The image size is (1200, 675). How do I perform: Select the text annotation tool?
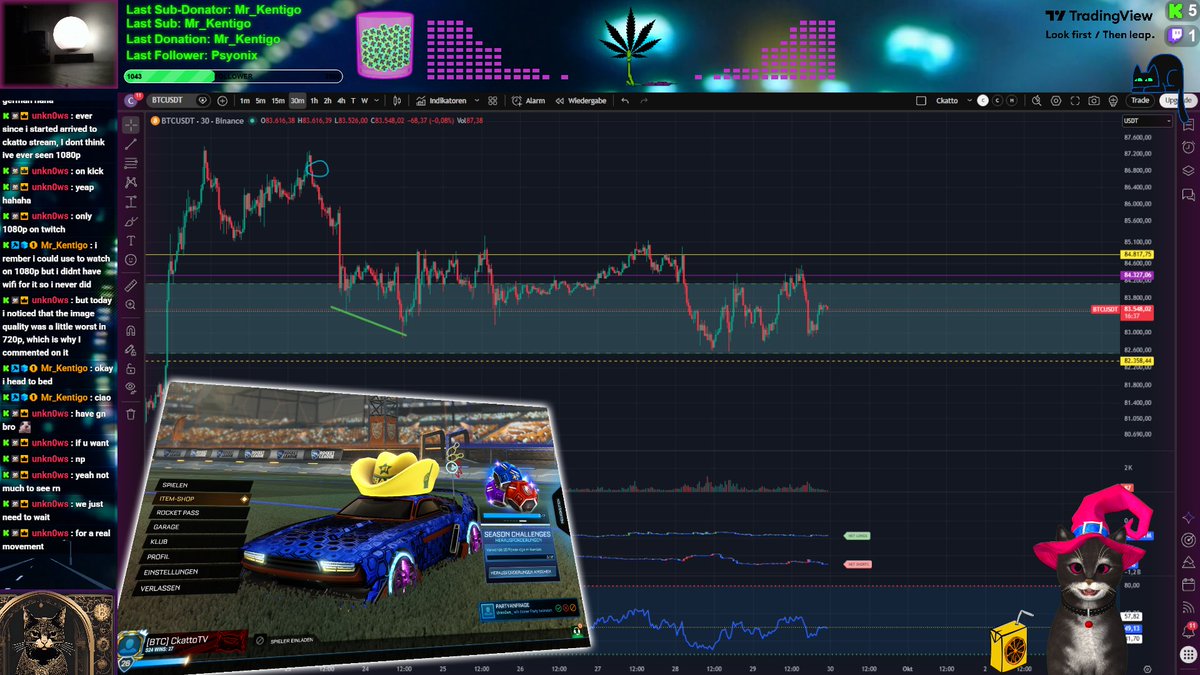pyautogui.click(x=131, y=241)
